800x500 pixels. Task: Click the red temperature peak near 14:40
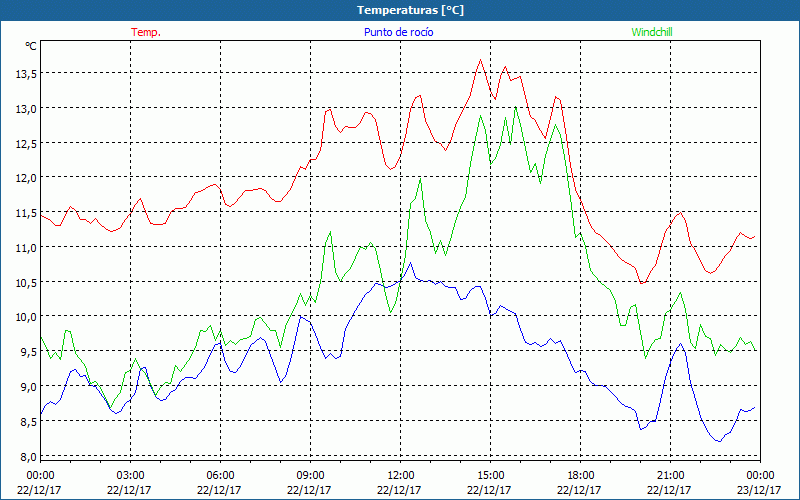(x=480, y=60)
